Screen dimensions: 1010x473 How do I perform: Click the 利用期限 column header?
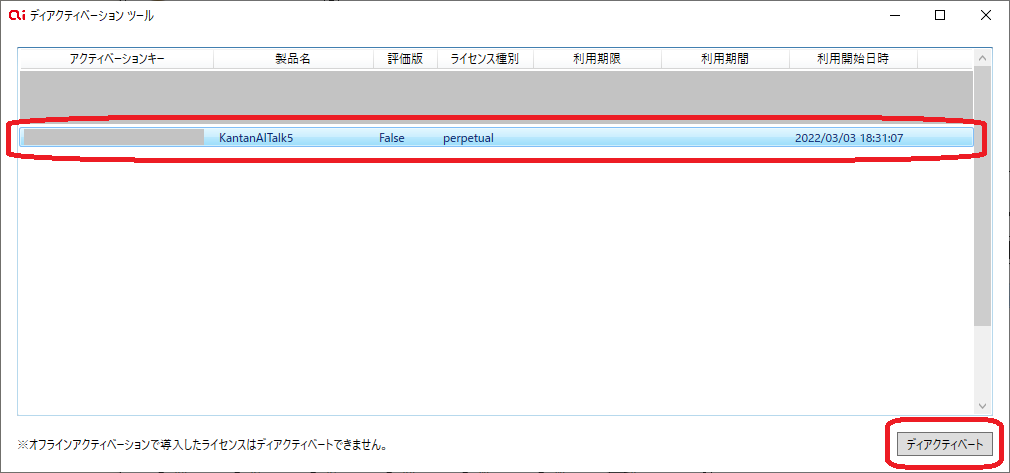click(597, 59)
